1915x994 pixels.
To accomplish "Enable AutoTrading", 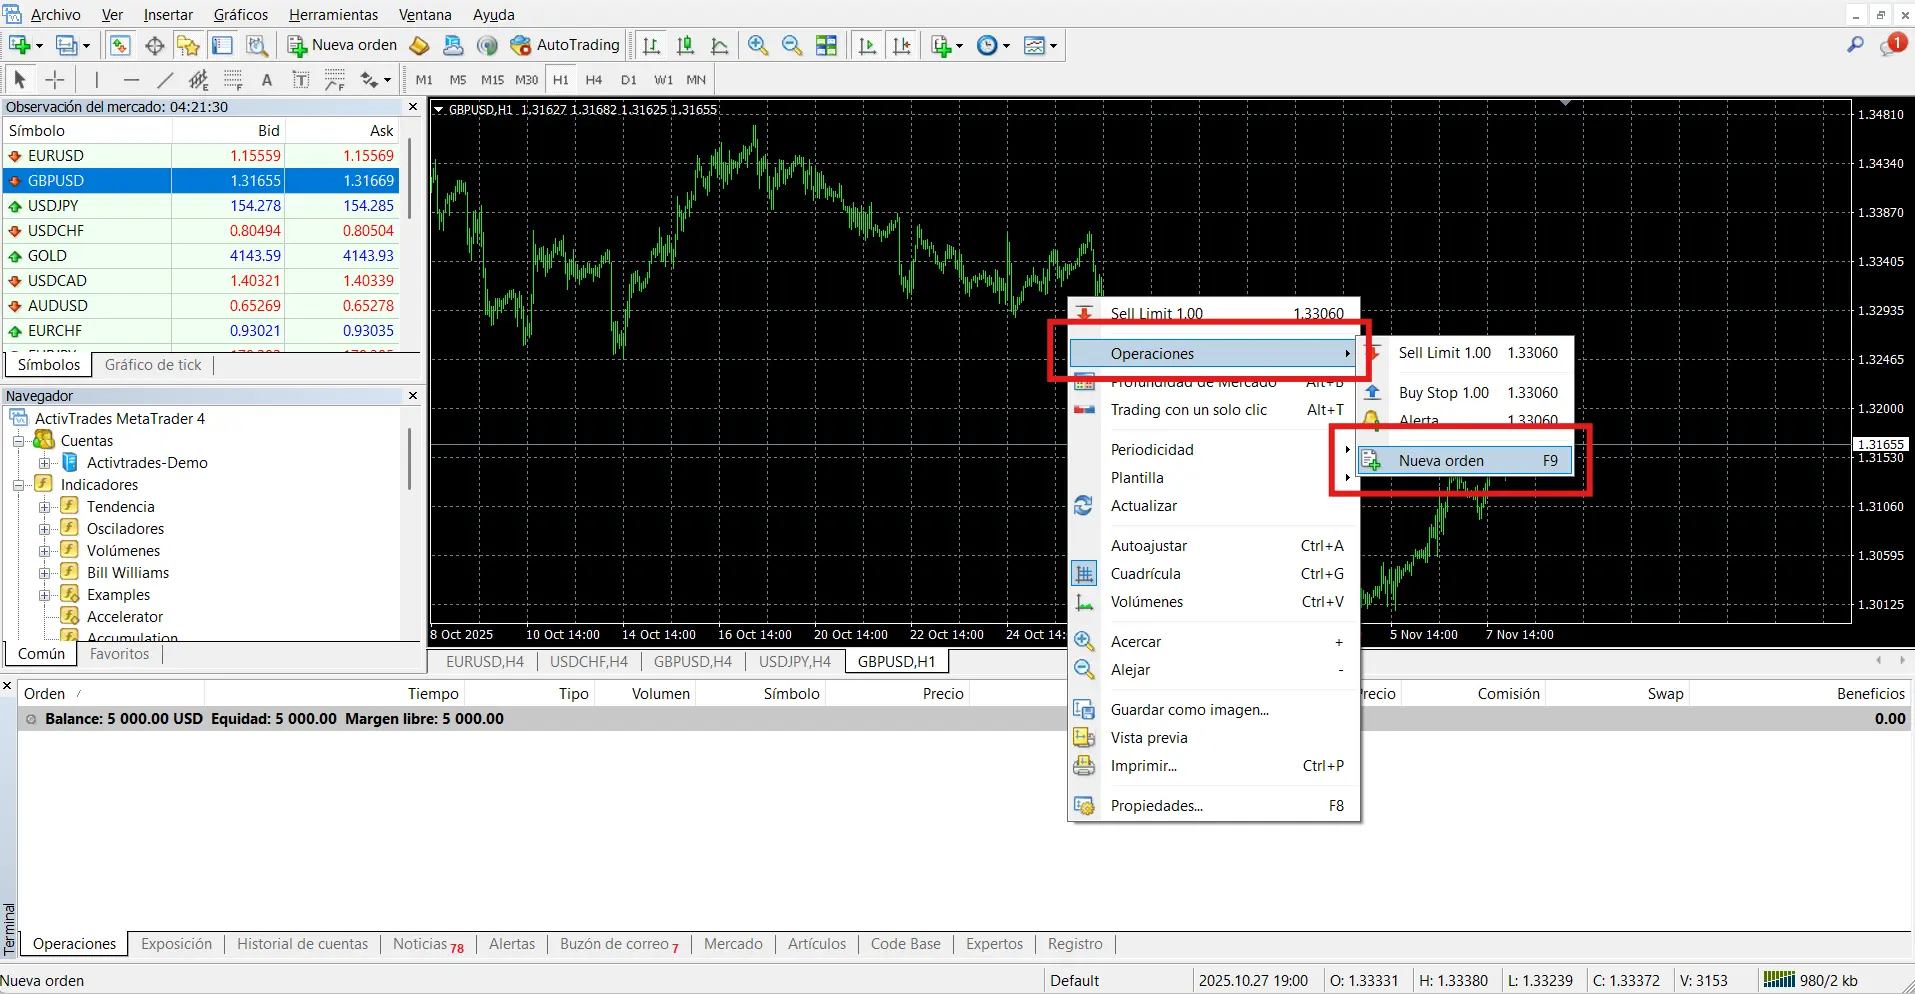I will point(565,45).
